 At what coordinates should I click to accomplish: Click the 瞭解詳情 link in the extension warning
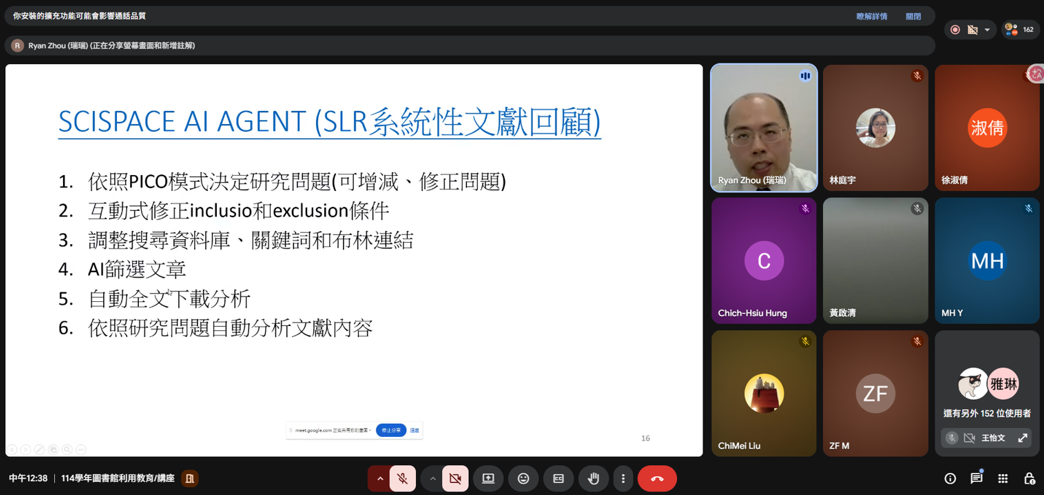pyautogui.click(x=872, y=16)
